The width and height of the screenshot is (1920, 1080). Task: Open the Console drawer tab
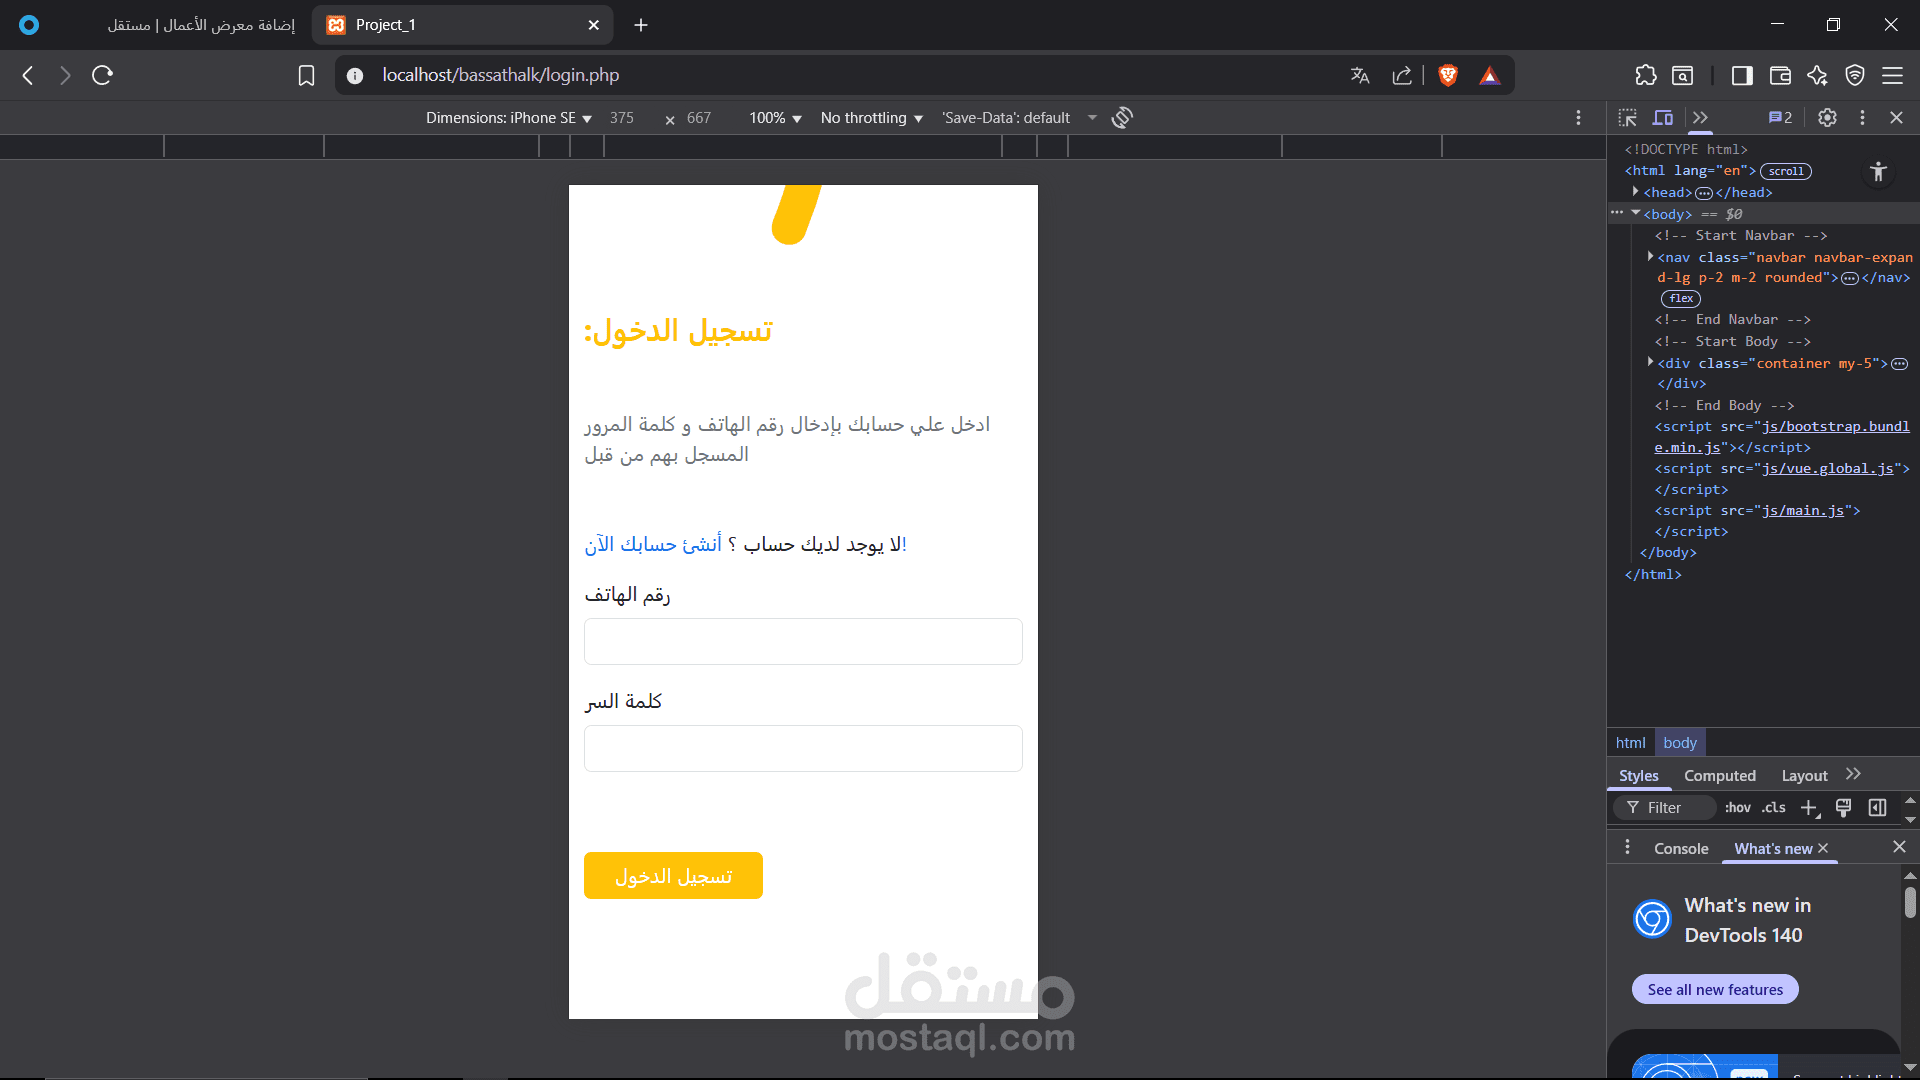coord(1681,848)
